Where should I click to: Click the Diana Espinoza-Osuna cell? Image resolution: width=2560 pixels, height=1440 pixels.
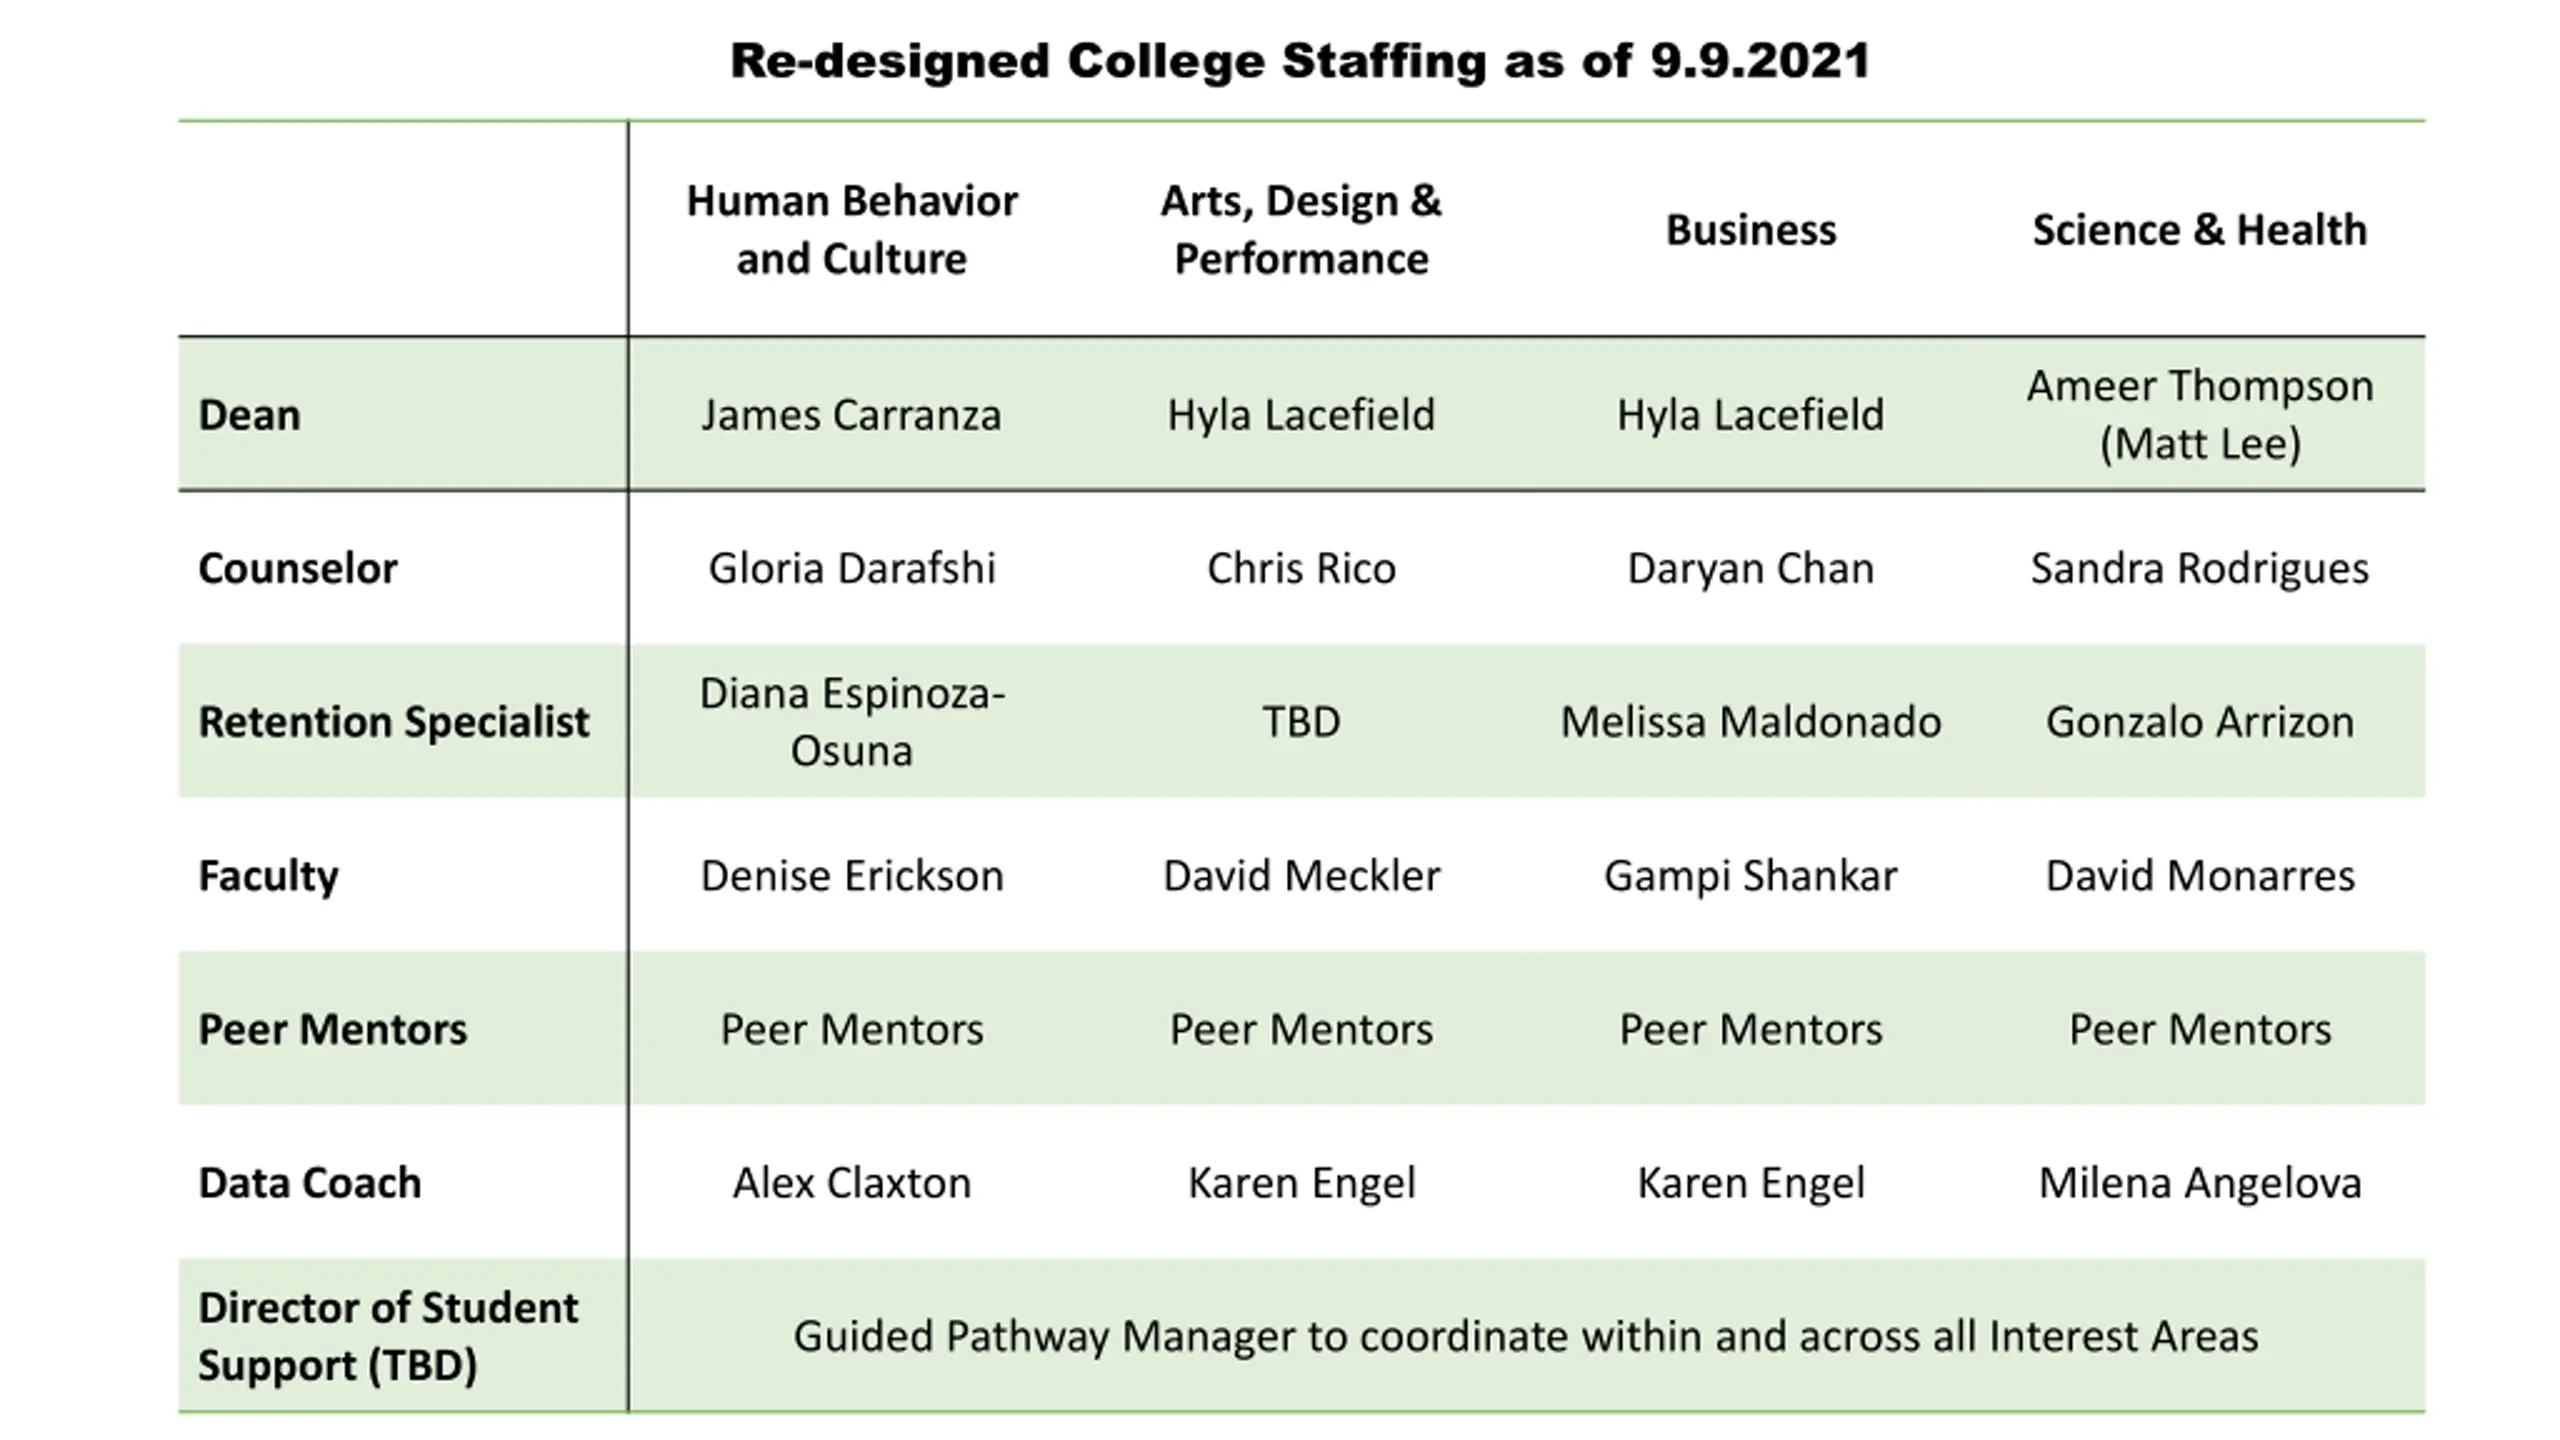point(851,721)
